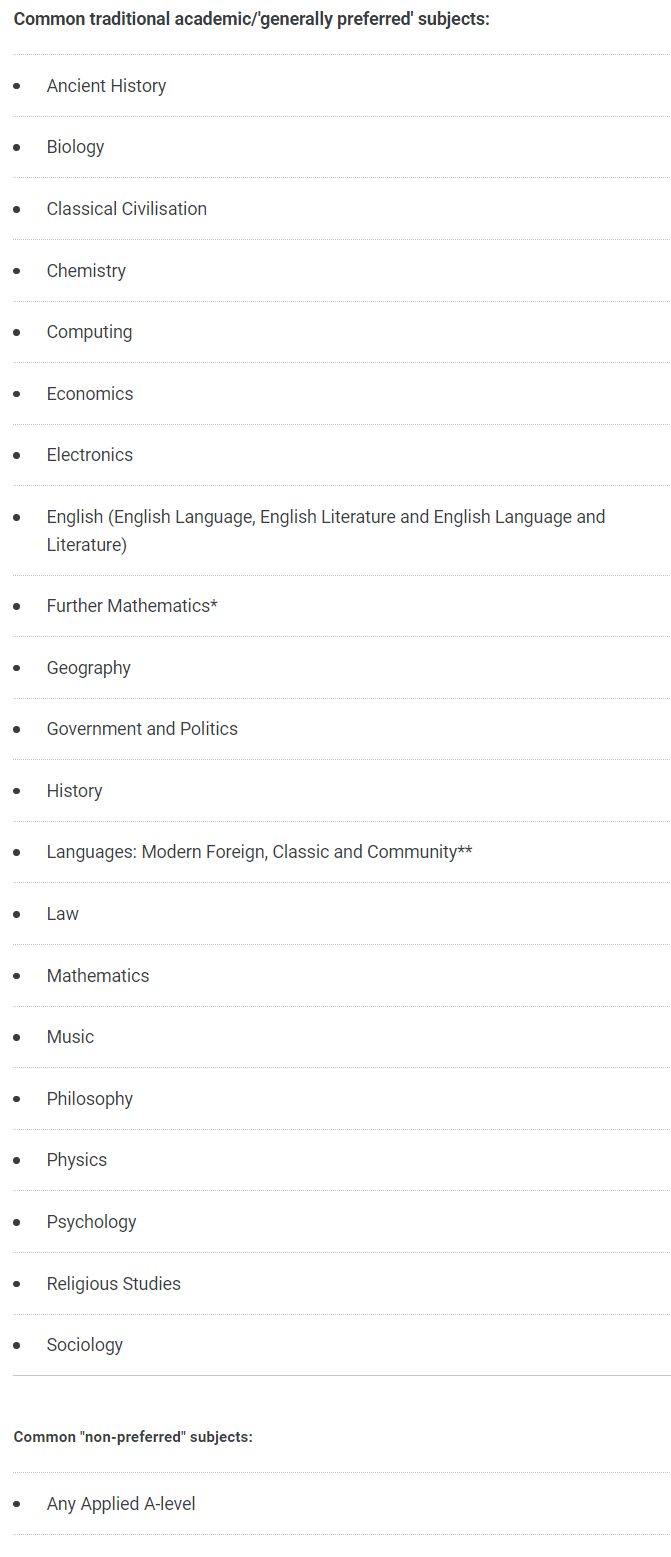Select the Psychology list item
Image resolution: width=671 pixels, height=1557 pixels.
91,1222
